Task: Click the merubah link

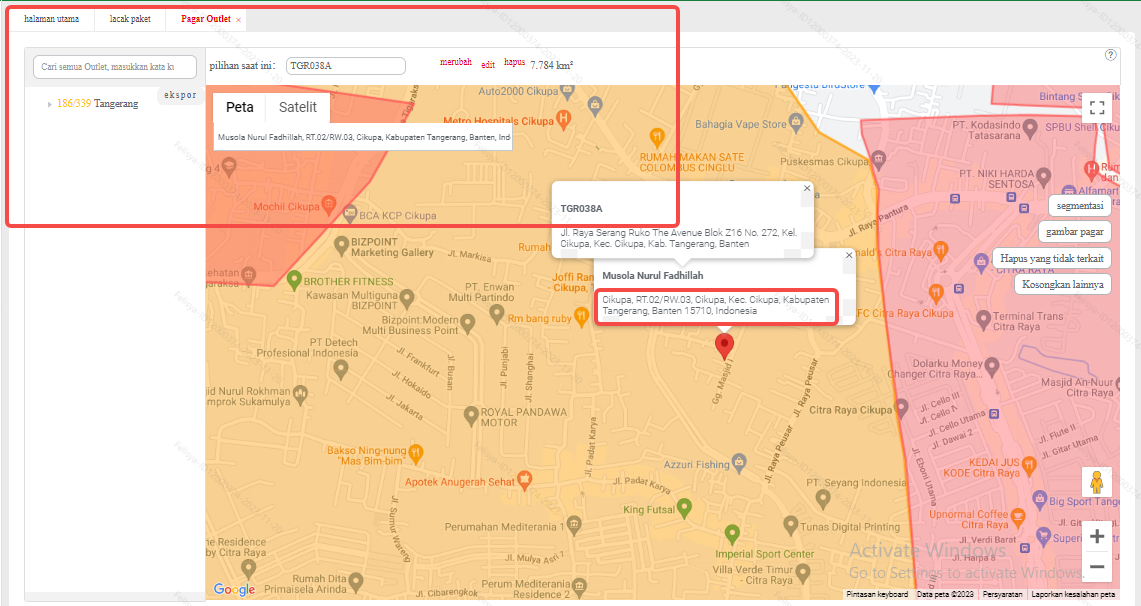Action: click(x=456, y=63)
